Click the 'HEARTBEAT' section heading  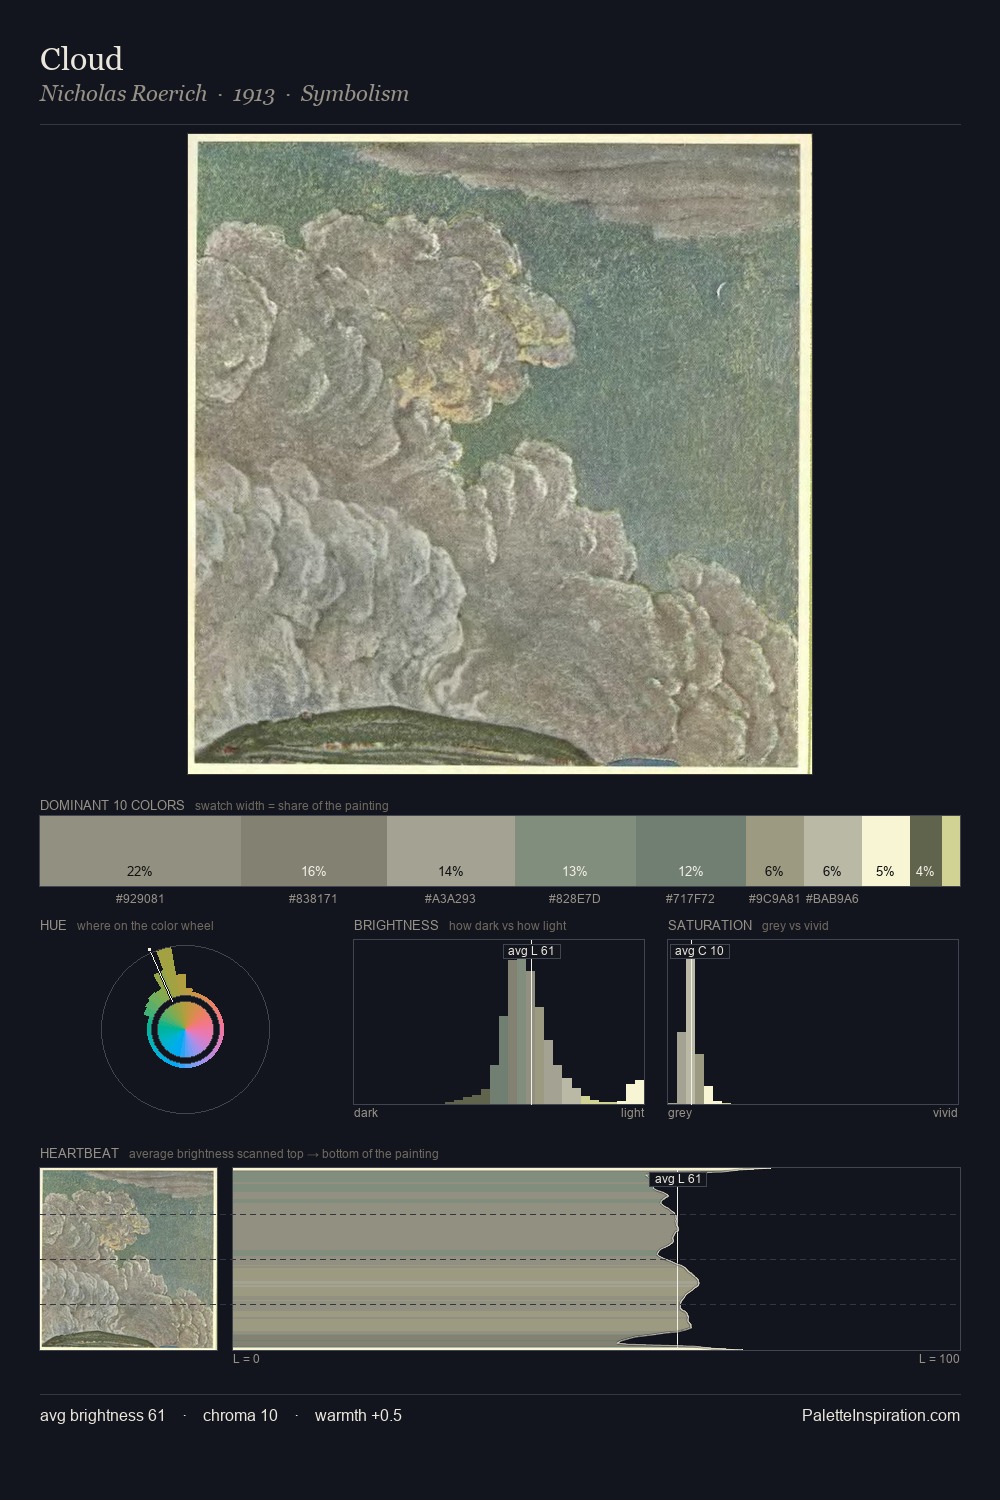[x=79, y=1153]
